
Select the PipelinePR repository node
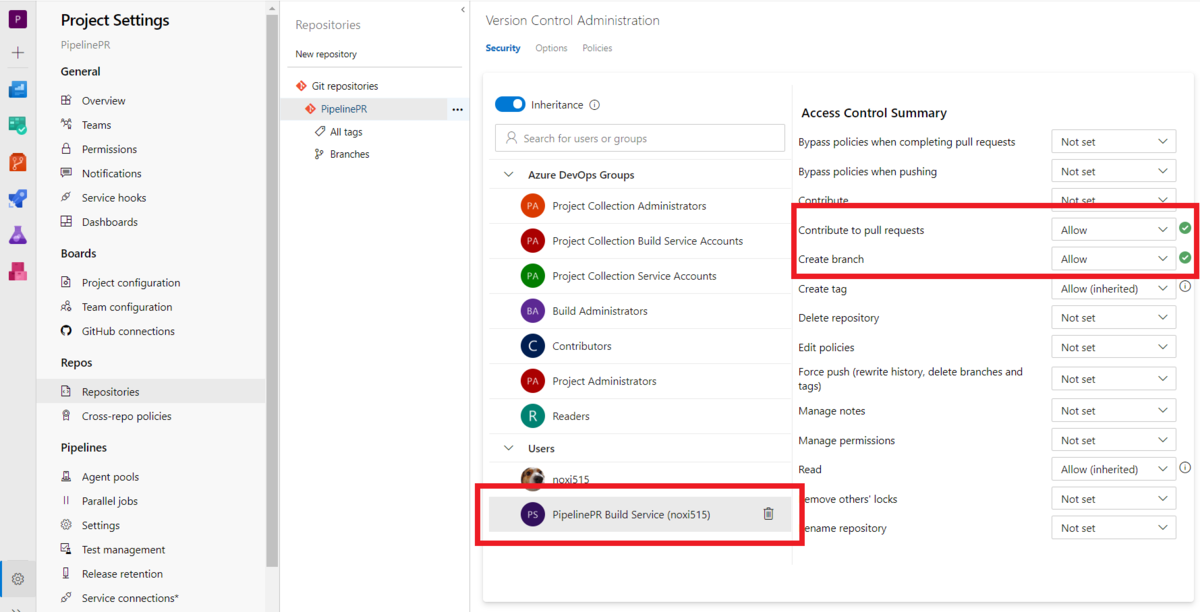coord(344,109)
